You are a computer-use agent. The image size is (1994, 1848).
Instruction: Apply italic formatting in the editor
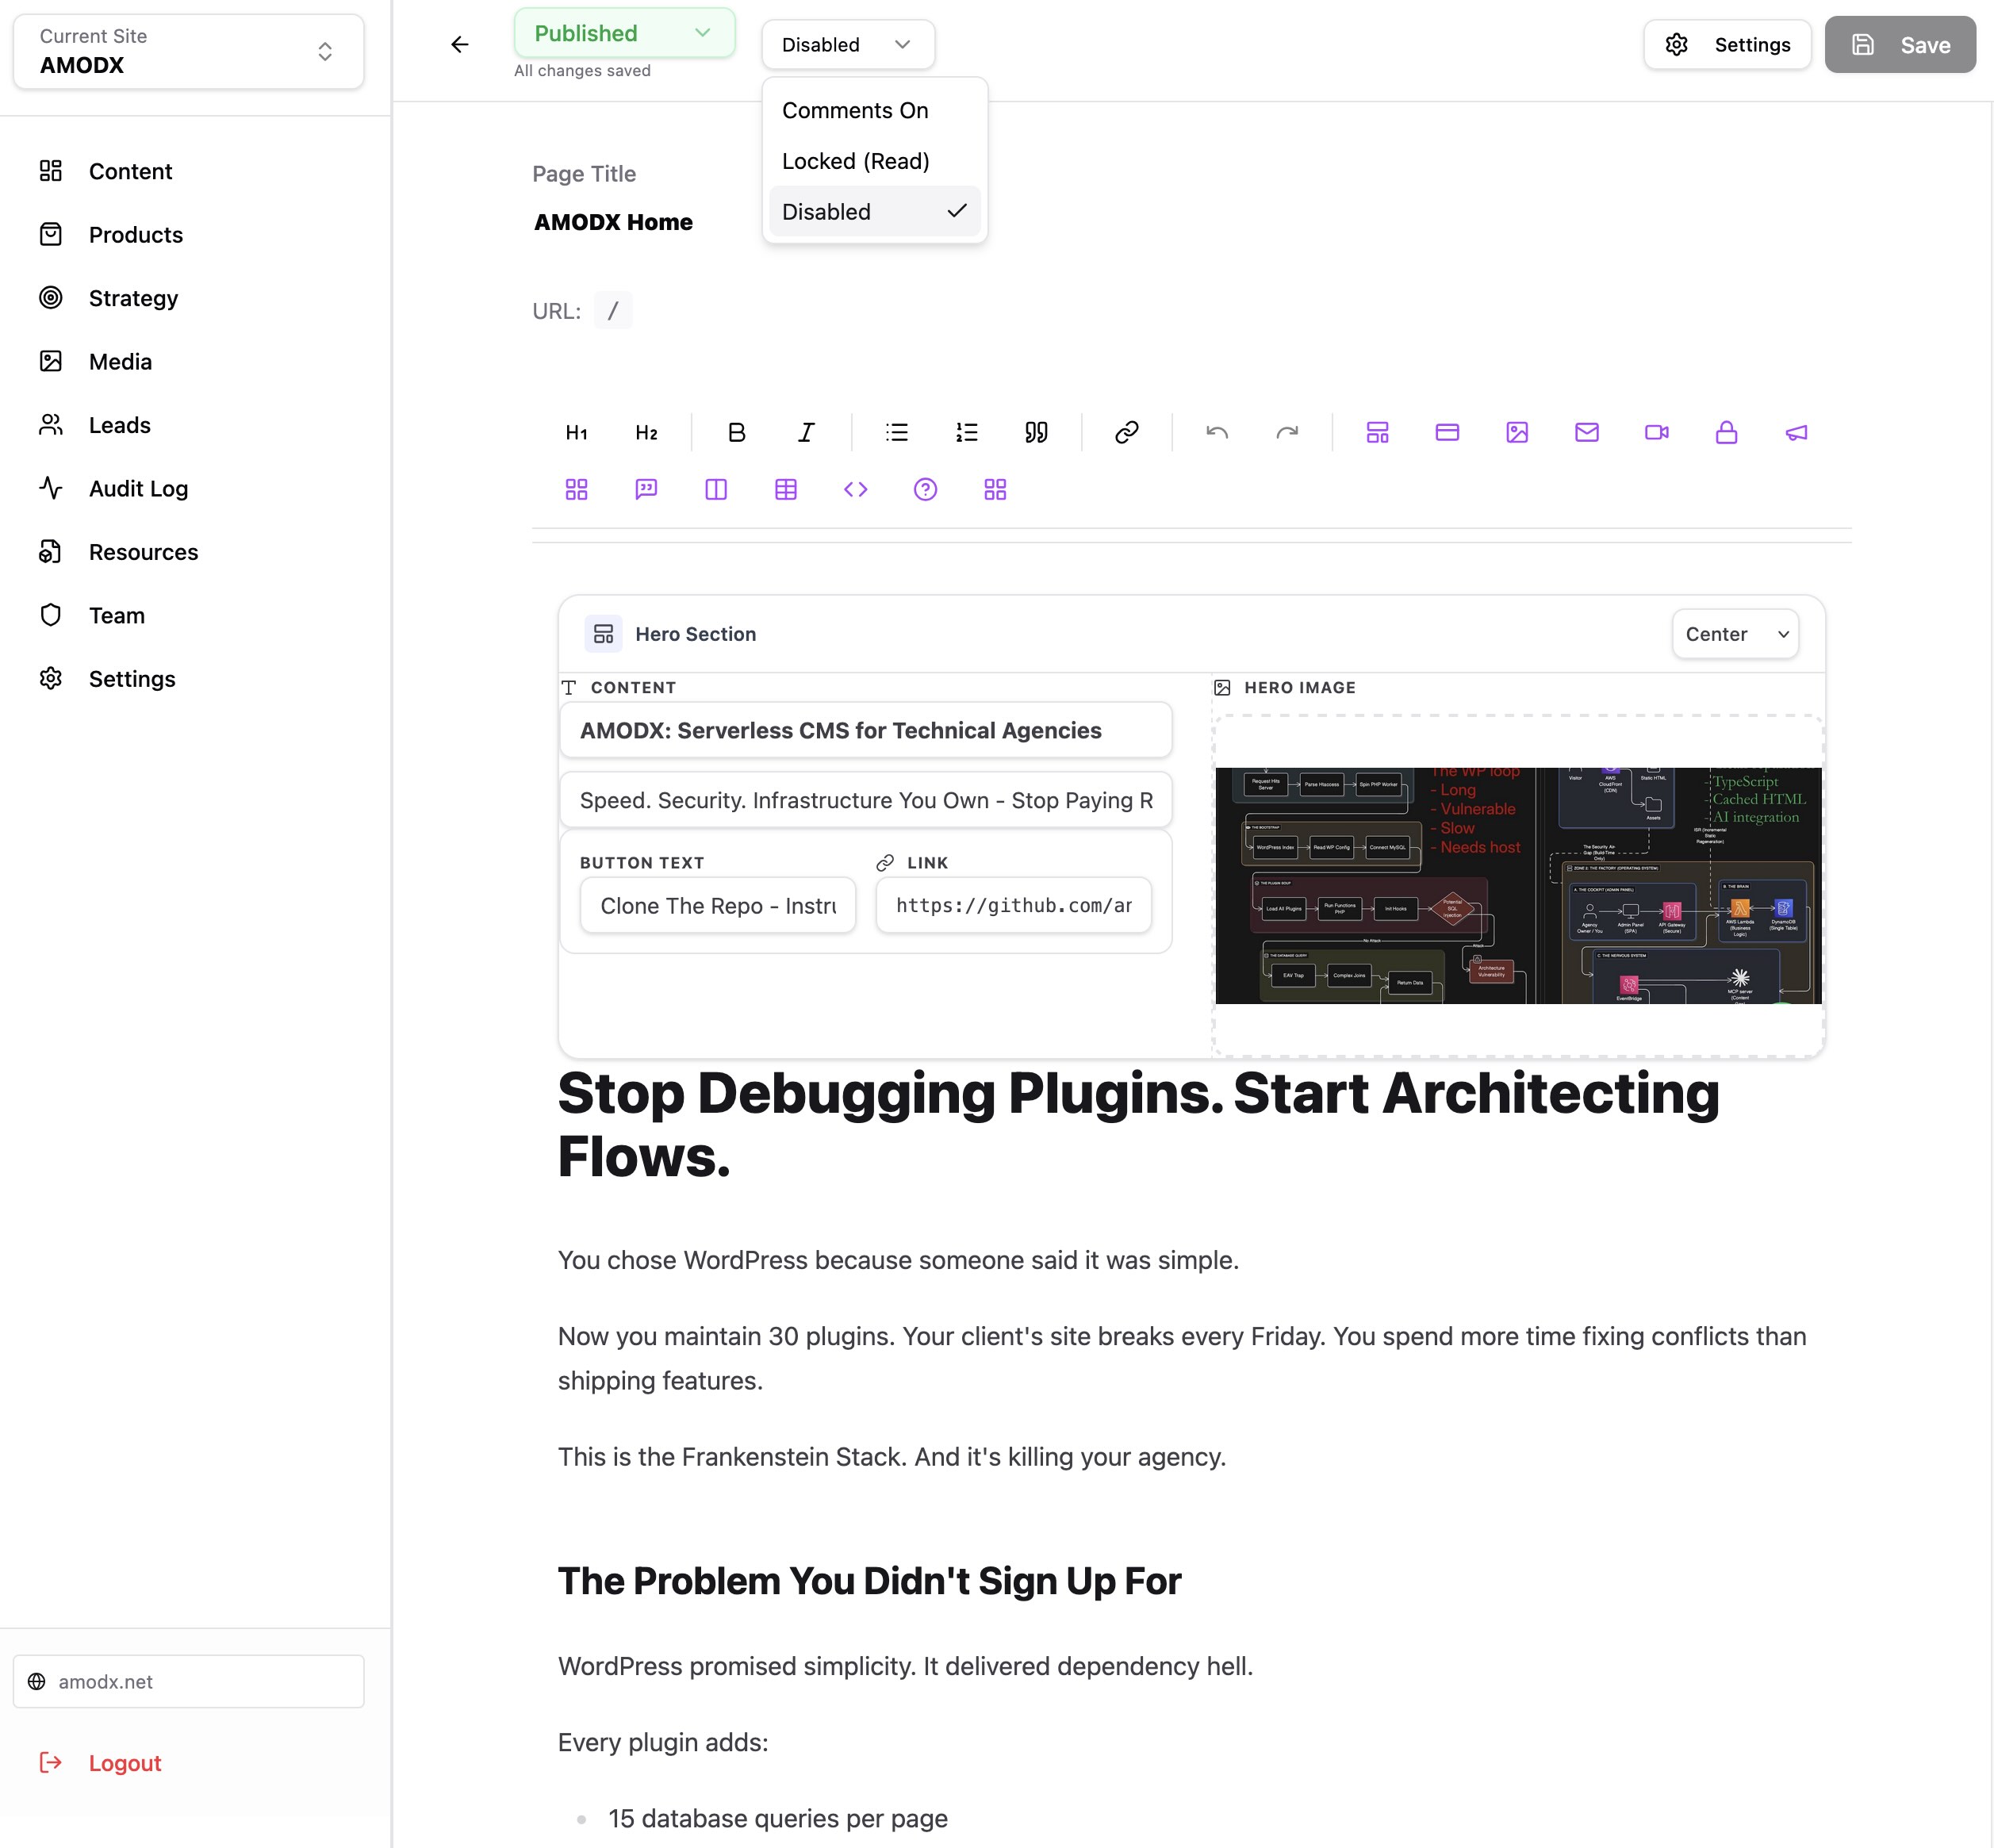(x=806, y=432)
